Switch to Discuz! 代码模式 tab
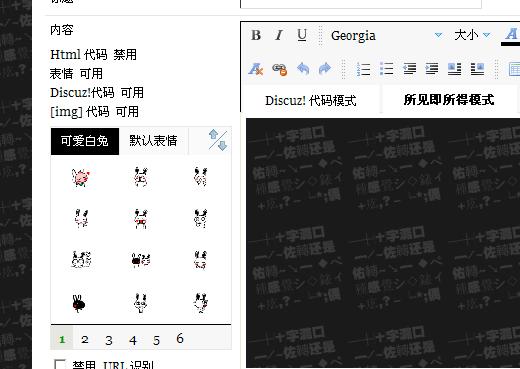The width and height of the screenshot is (520, 369). click(x=311, y=100)
